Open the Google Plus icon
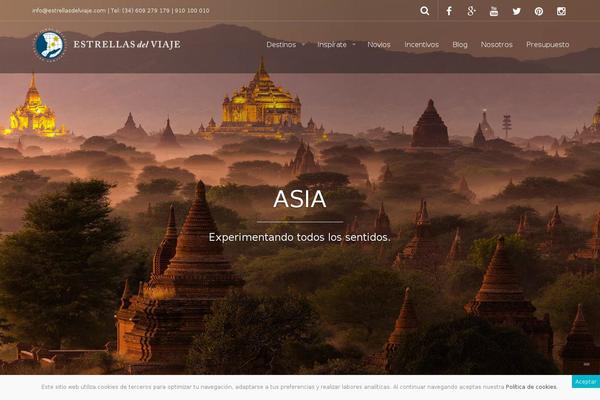Screen dimensions: 600x400 pos(471,11)
